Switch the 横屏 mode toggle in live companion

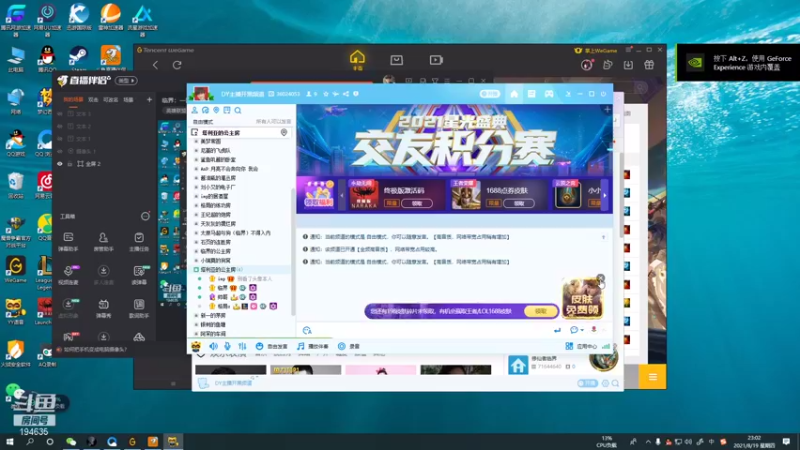pos(126,81)
